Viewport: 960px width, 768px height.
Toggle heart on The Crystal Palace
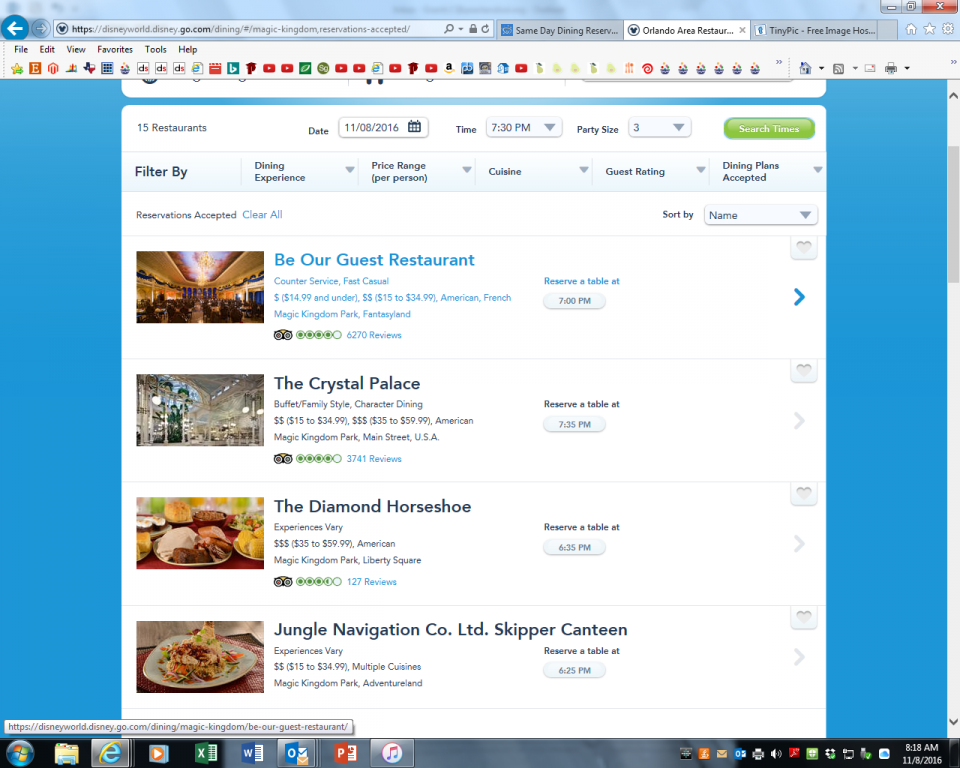[x=803, y=372]
